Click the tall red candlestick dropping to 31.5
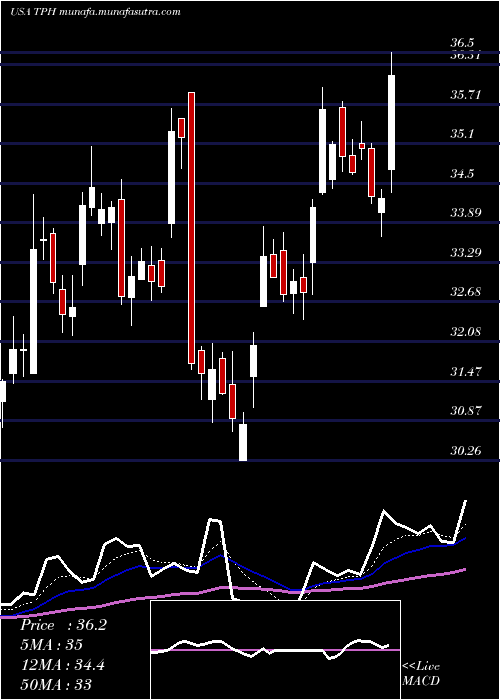500x700 pixels. [x=191, y=228]
